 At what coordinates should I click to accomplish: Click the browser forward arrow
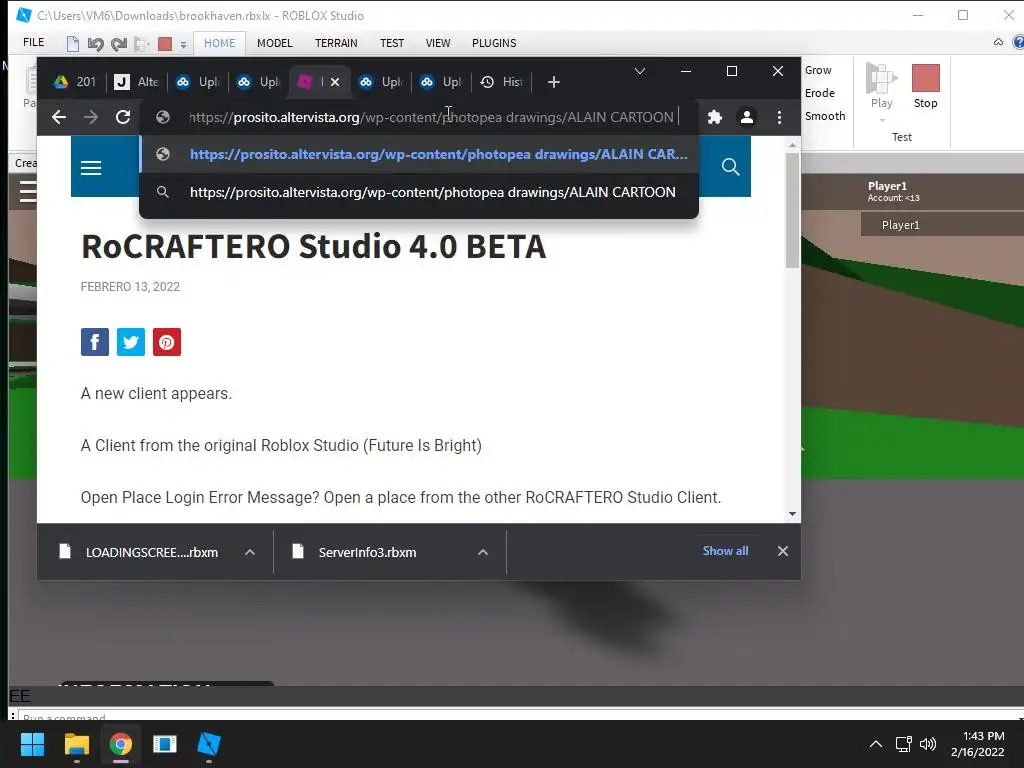point(91,117)
